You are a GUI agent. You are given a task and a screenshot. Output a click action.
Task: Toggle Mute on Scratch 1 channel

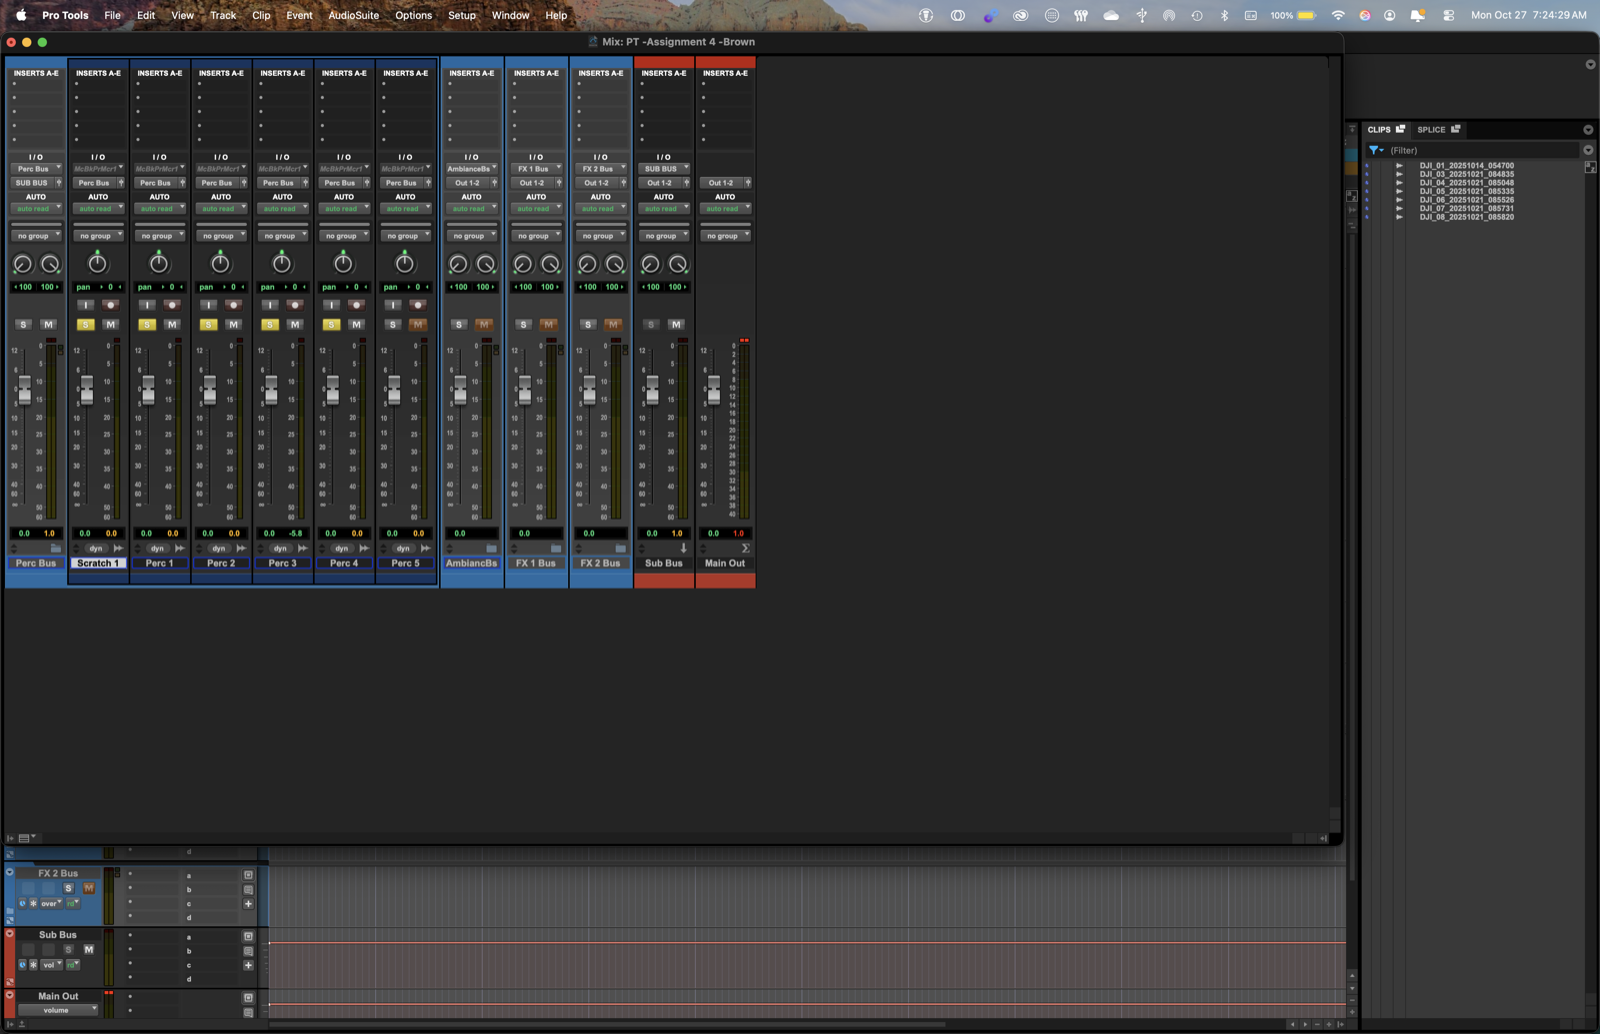(110, 324)
